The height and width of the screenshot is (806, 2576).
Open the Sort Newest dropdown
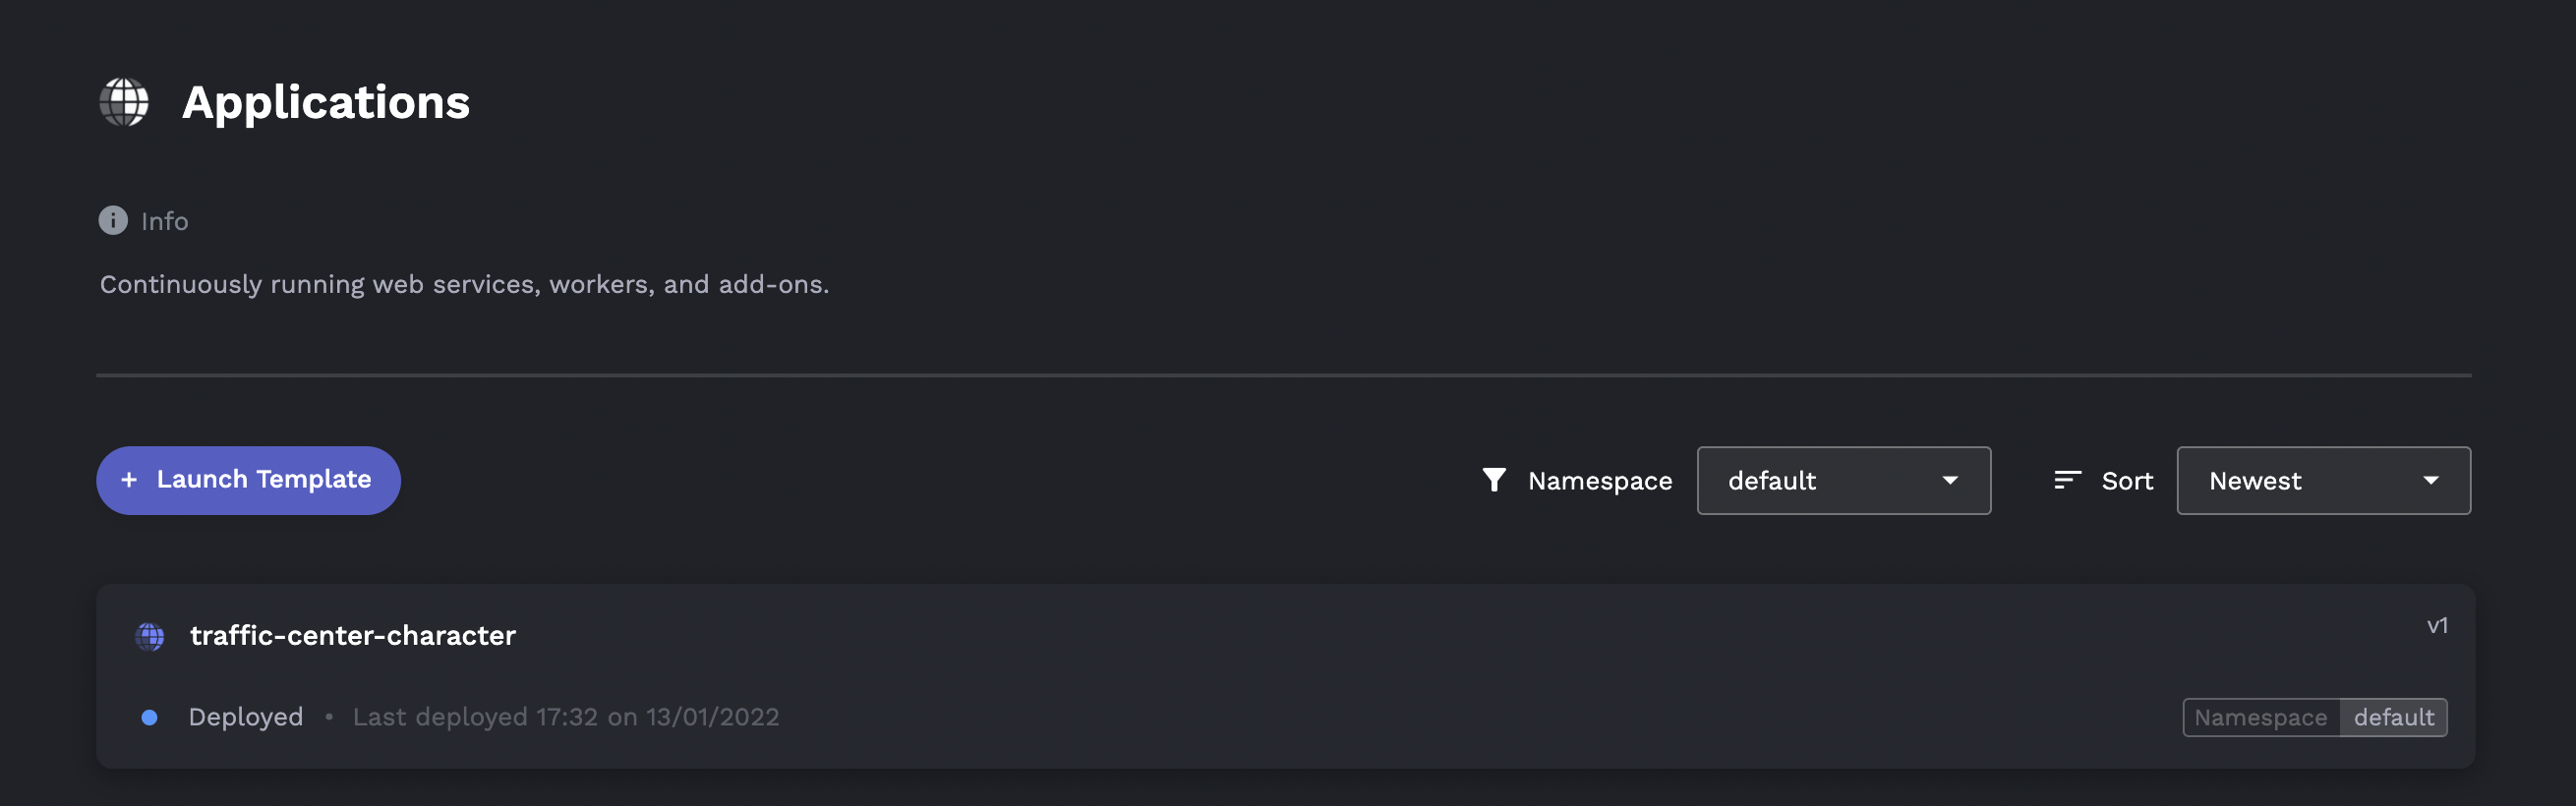tap(2323, 480)
